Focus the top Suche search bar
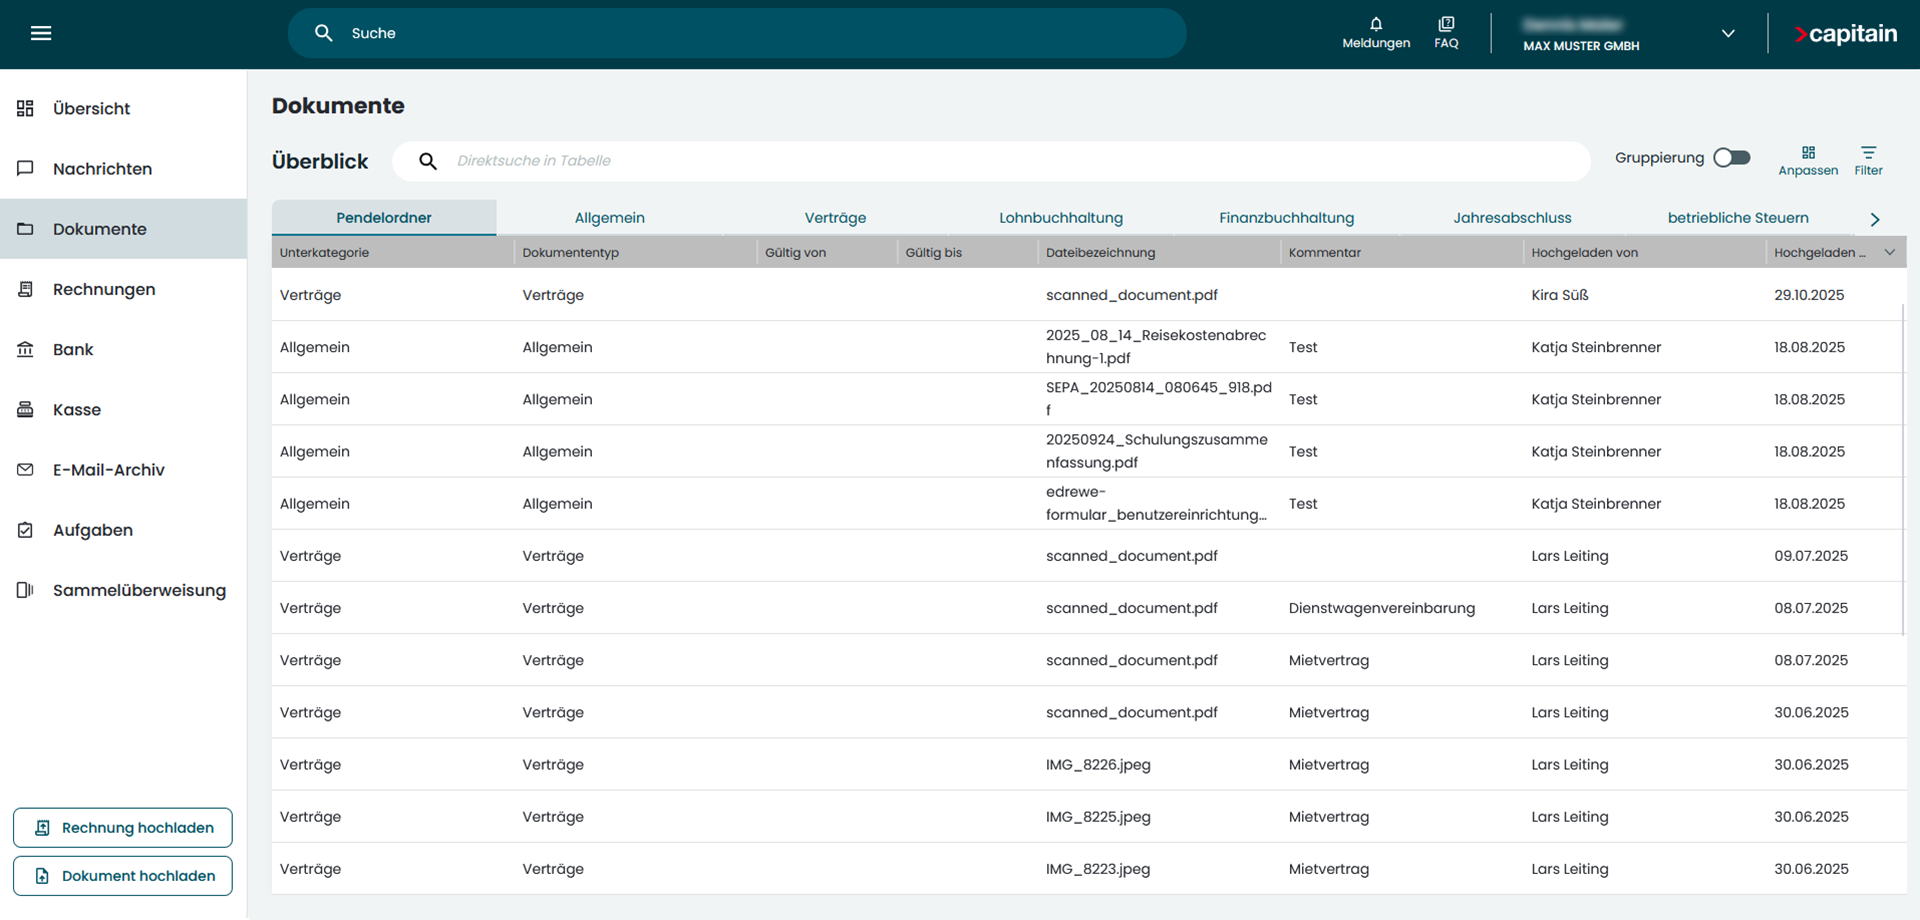 click(737, 33)
